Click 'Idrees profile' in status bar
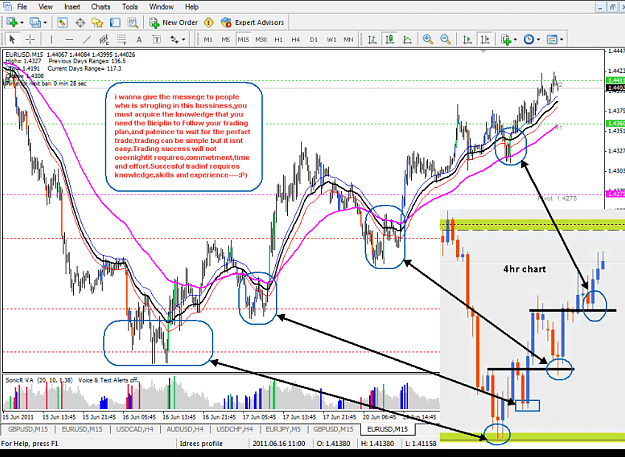Screen dimensions: 625x457 click(x=201, y=443)
